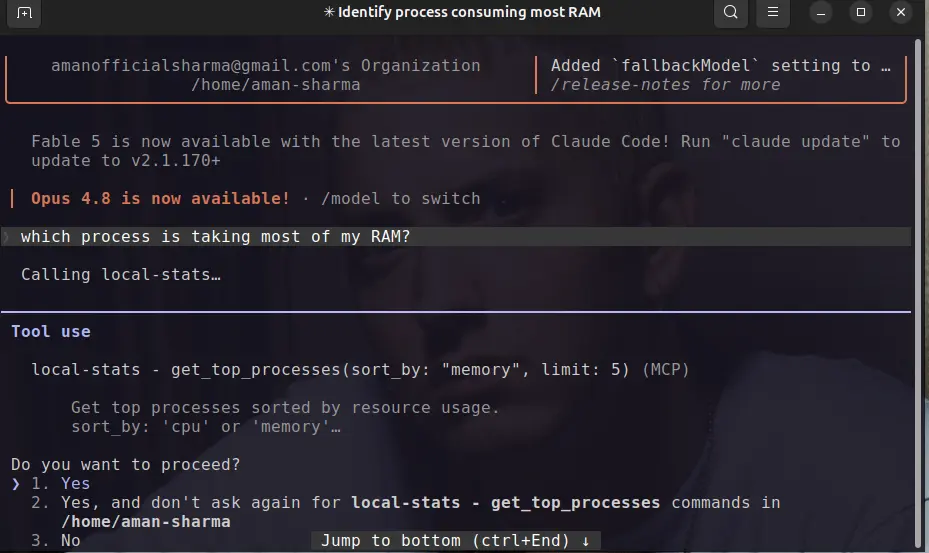Image resolution: width=929 pixels, height=553 pixels.
Task: Minimize the terminal window
Action: click(821, 12)
